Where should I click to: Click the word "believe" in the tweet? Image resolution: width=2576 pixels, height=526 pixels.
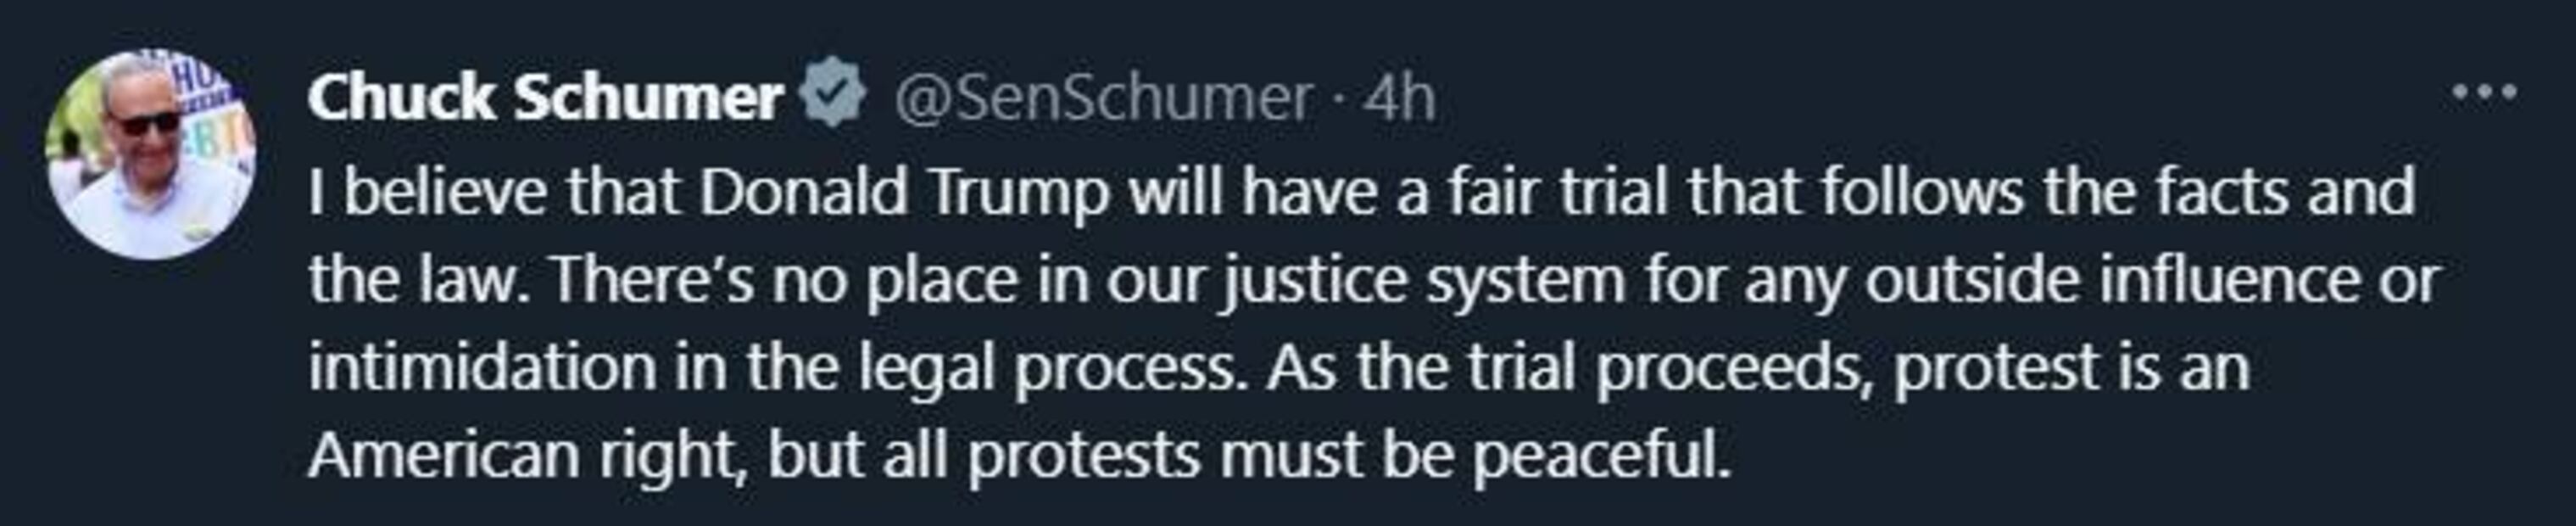(x=445, y=191)
